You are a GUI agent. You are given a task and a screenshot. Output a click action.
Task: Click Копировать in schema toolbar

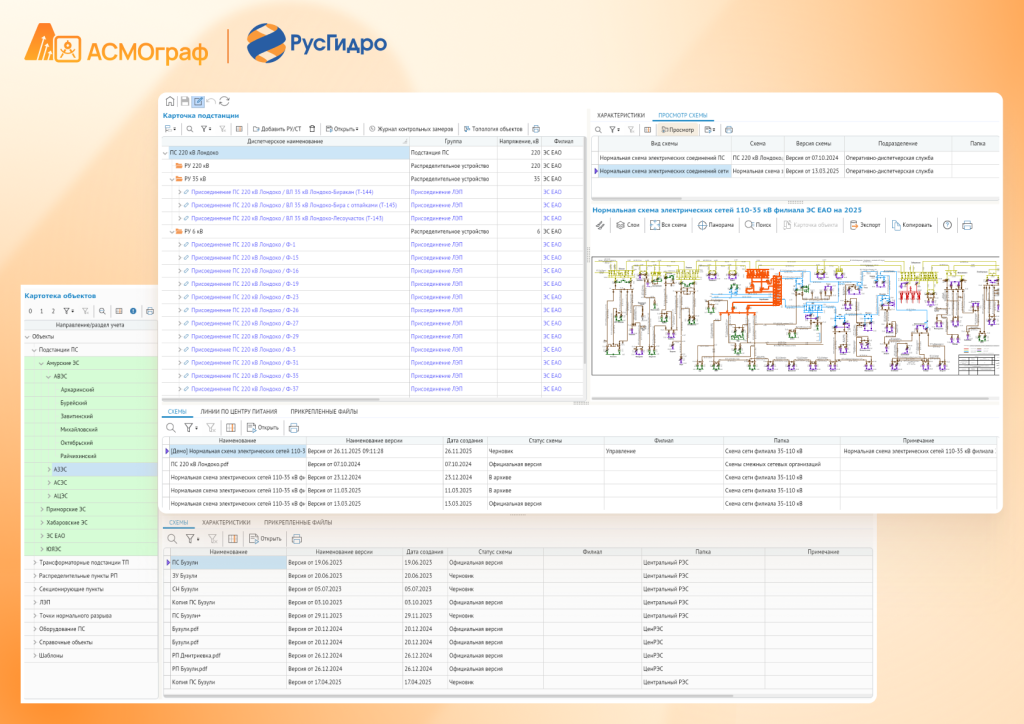911,225
